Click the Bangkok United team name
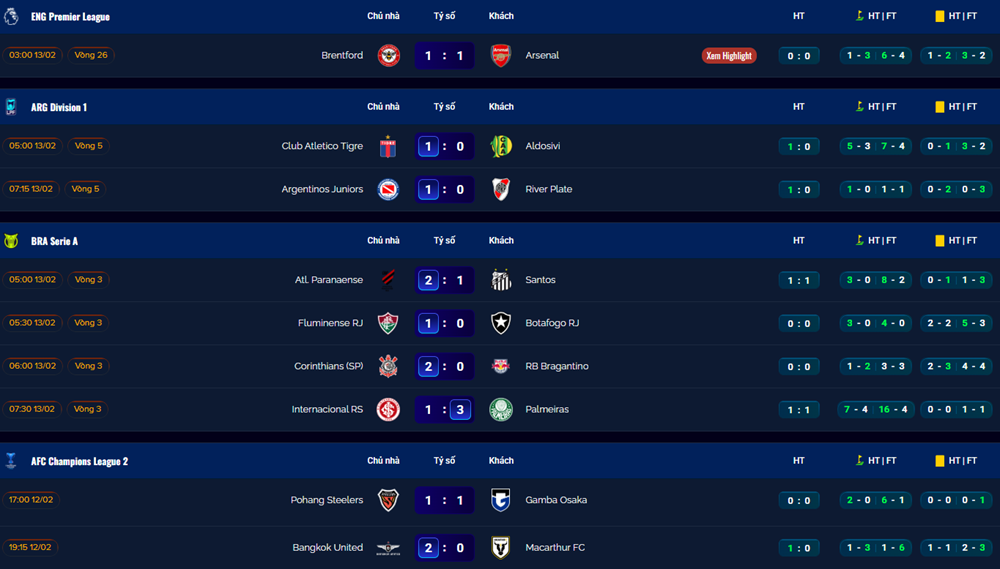The height and width of the screenshot is (569, 1000). [x=327, y=547]
